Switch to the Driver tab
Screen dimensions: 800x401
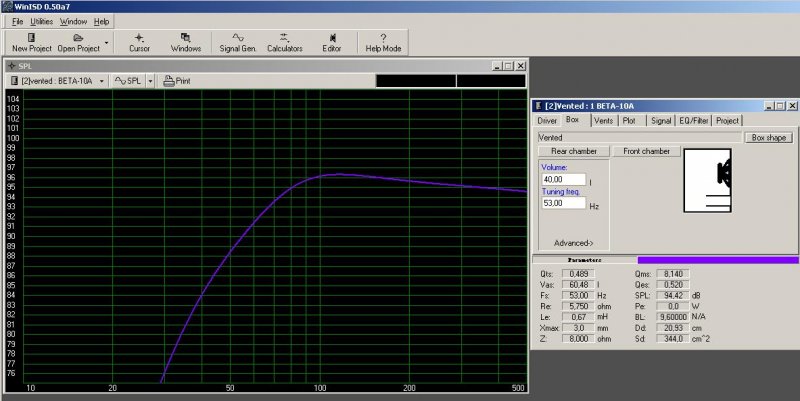[547, 121]
